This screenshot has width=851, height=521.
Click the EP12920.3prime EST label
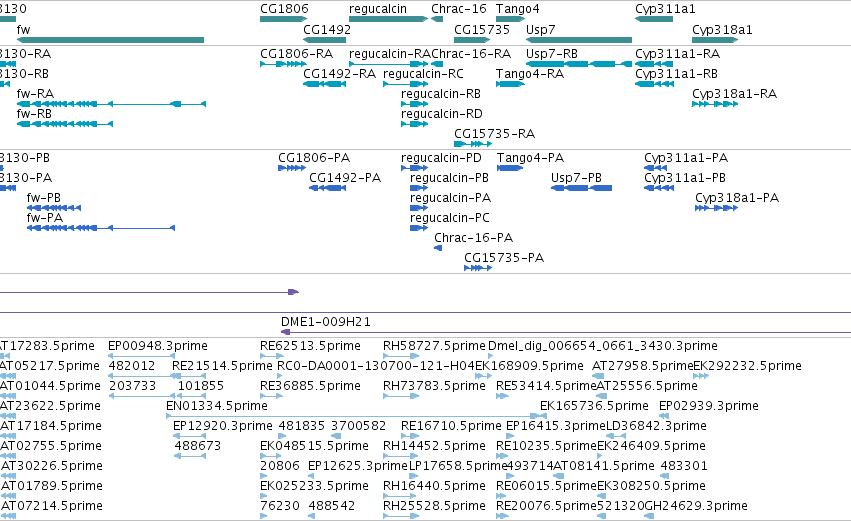coord(223,426)
